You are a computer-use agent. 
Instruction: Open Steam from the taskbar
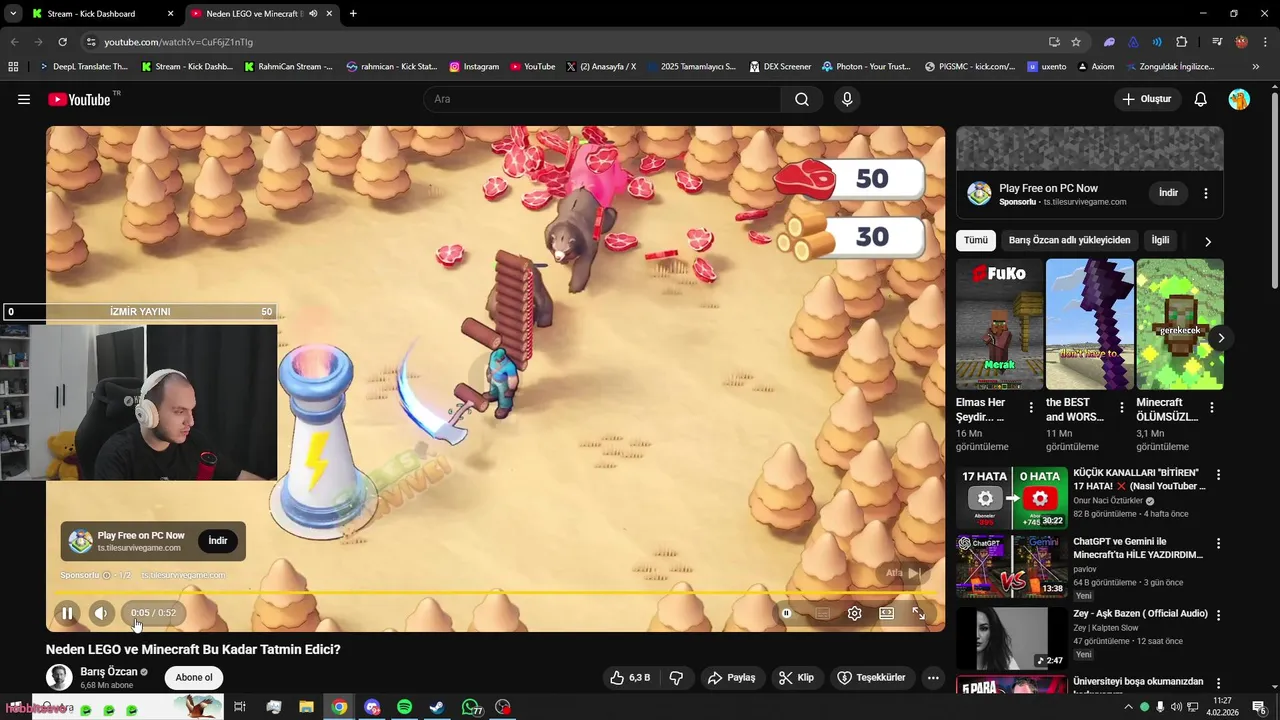click(x=437, y=707)
